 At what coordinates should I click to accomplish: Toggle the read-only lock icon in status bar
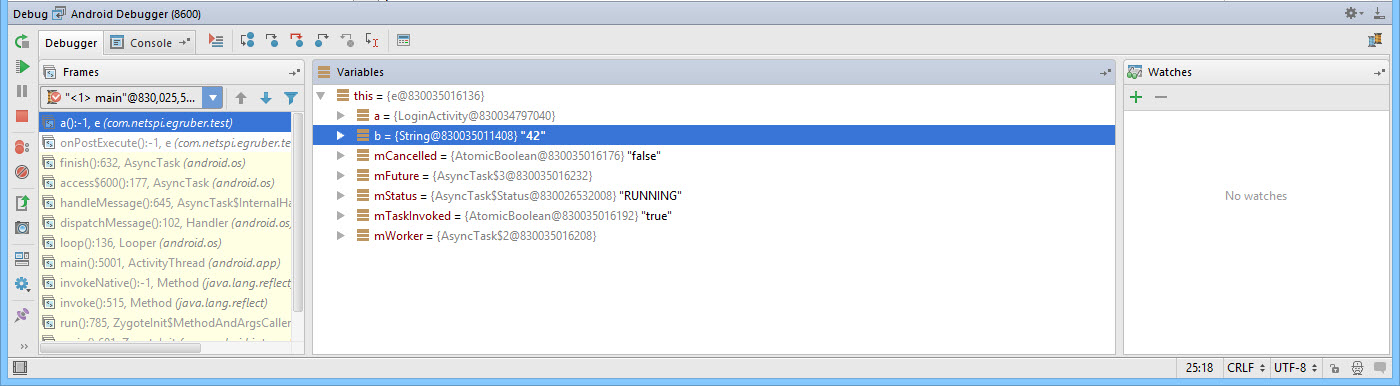tap(1335, 369)
